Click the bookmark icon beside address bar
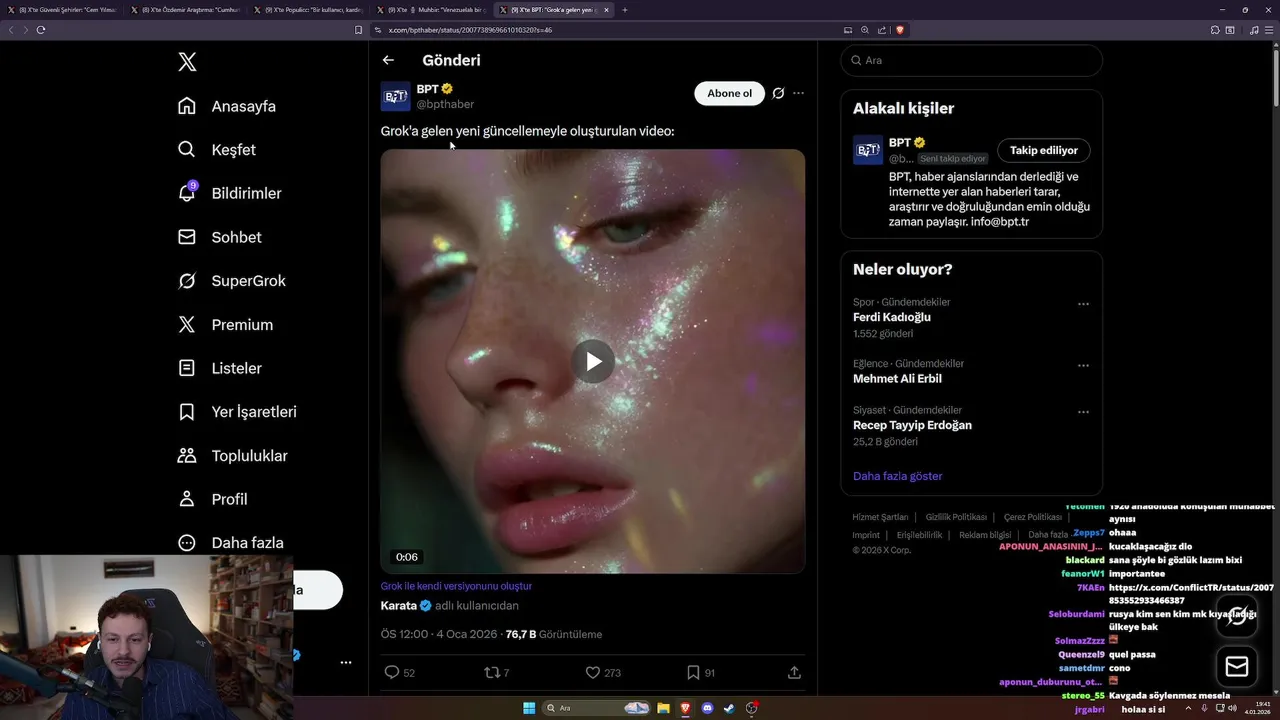 click(x=358, y=30)
